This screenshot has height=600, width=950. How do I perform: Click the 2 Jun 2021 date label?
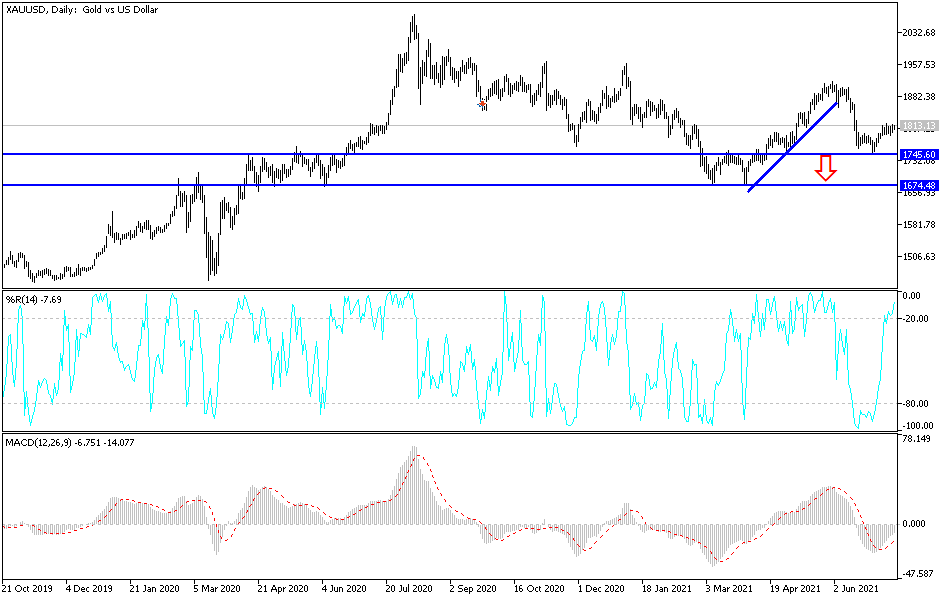point(856,588)
